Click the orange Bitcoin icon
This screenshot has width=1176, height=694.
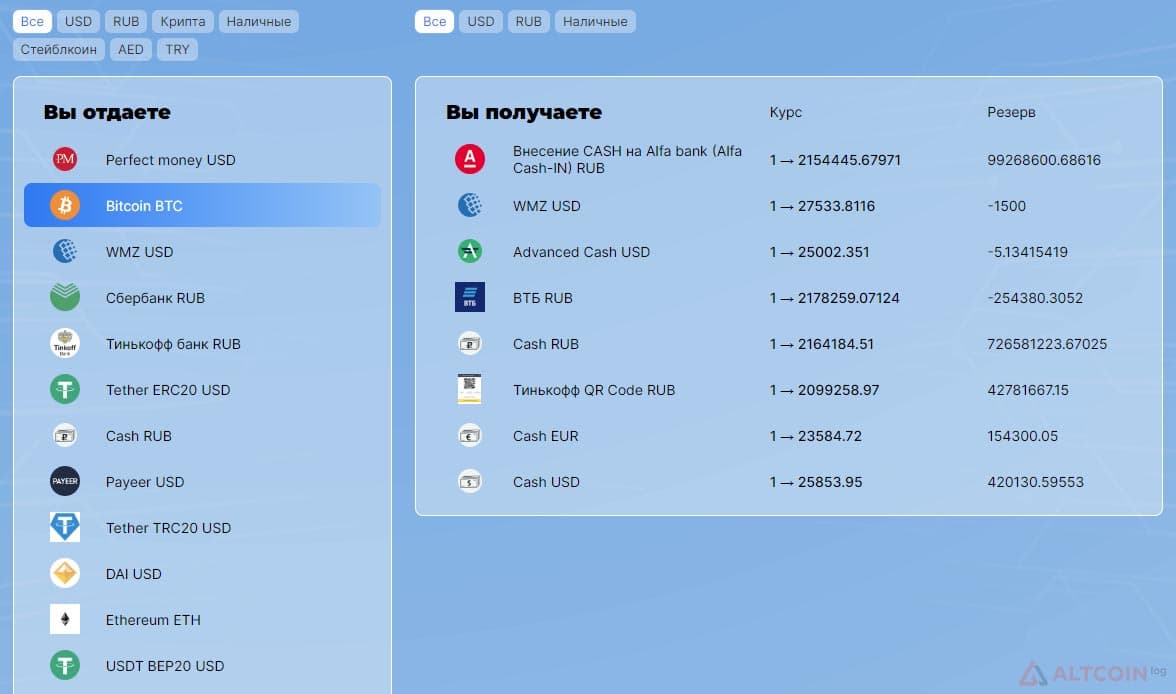tap(65, 205)
